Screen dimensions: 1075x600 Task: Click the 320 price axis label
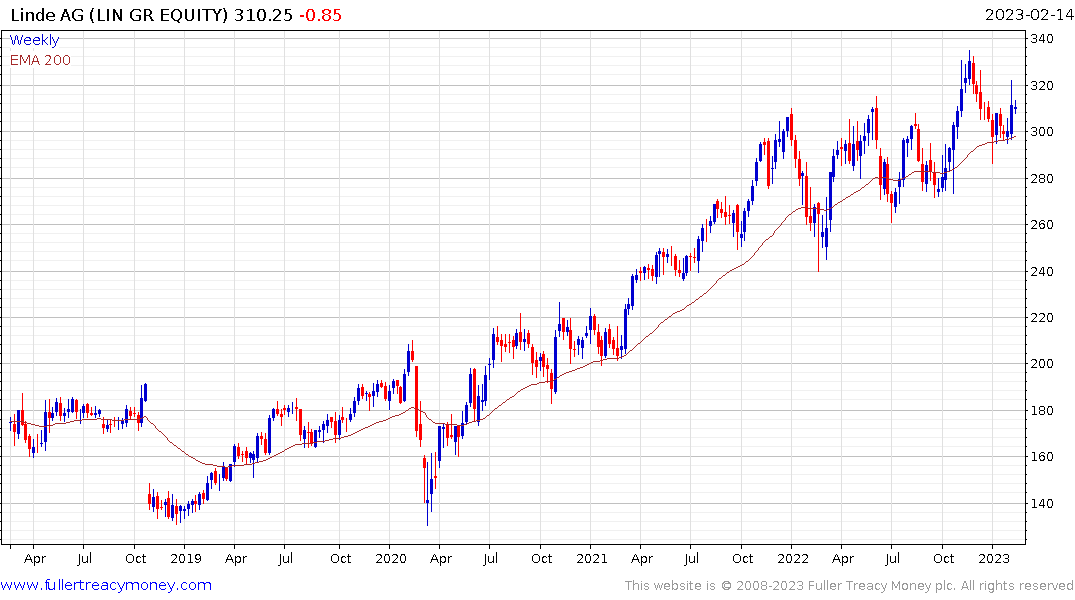[1042, 86]
